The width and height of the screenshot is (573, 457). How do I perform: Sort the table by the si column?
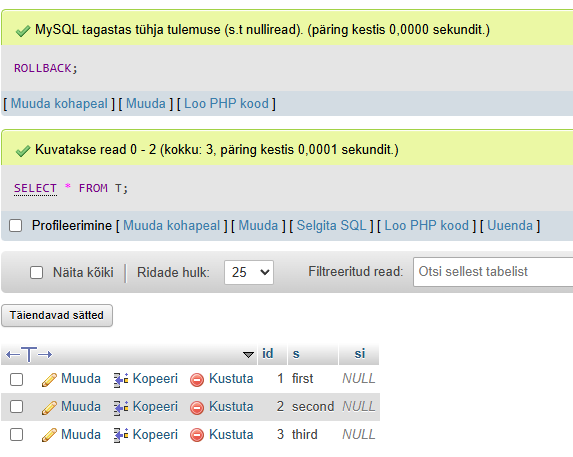click(360, 354)
